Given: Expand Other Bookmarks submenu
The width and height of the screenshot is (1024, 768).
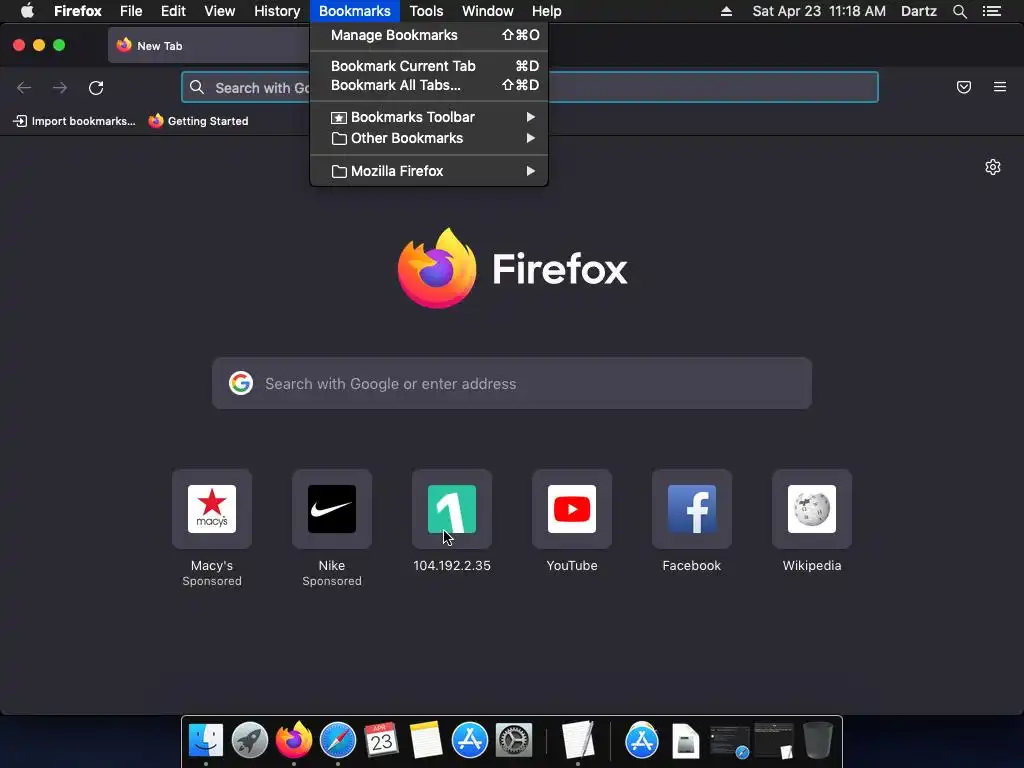Looking at the screenshot, I should [x=429, y=138].
